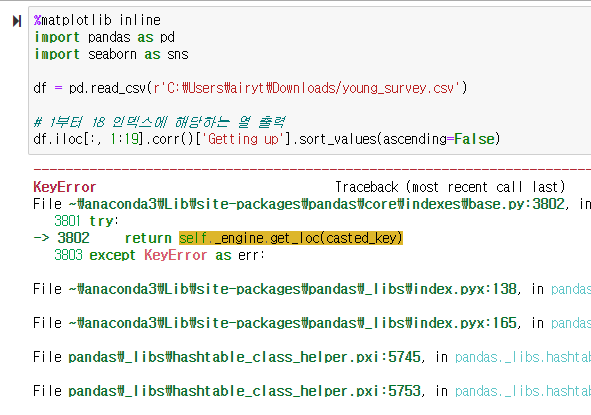Click the highlighted self._engine.get_loc(casted_key) code
The image size is (591, 415).
click(291, 238)
